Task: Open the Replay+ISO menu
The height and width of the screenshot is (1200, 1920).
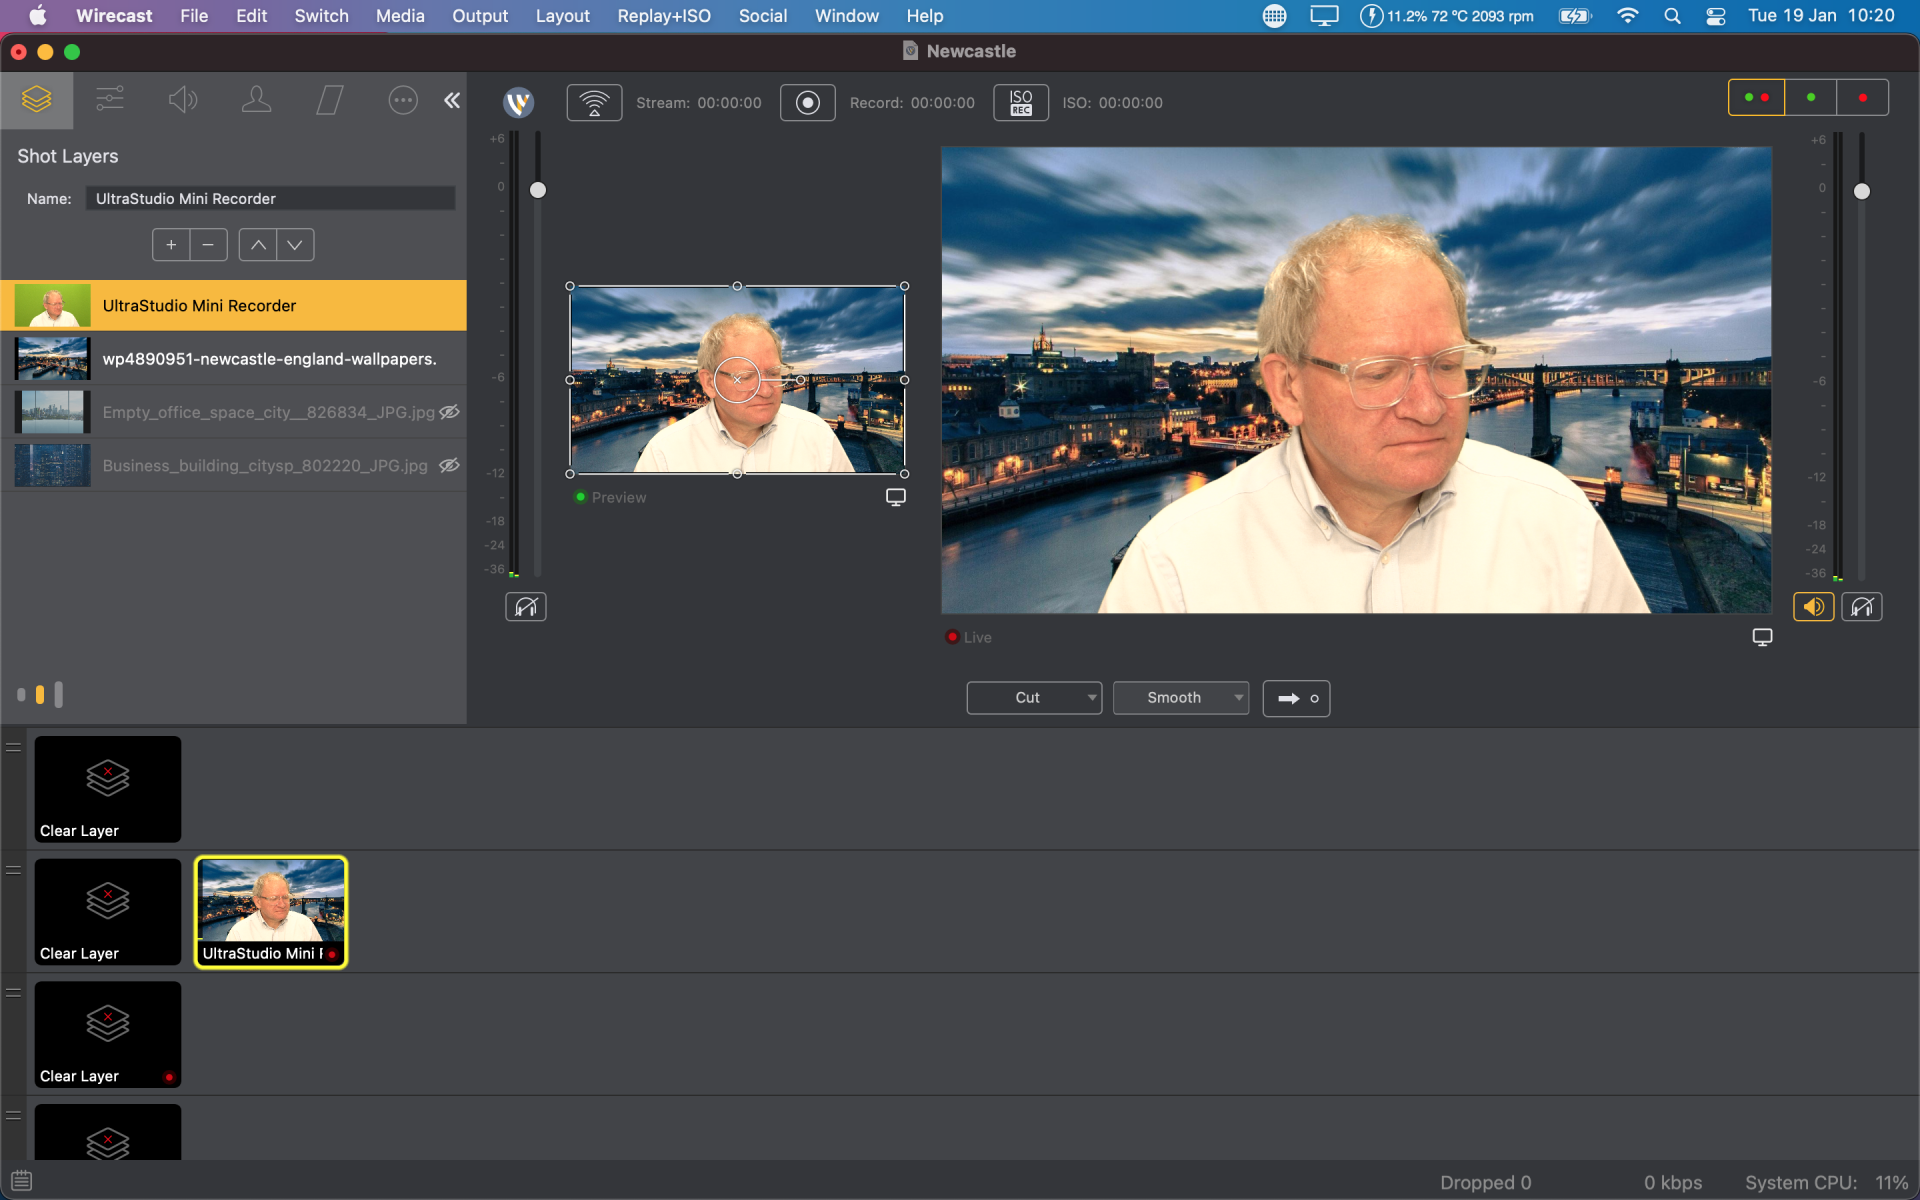Action: 663,16
